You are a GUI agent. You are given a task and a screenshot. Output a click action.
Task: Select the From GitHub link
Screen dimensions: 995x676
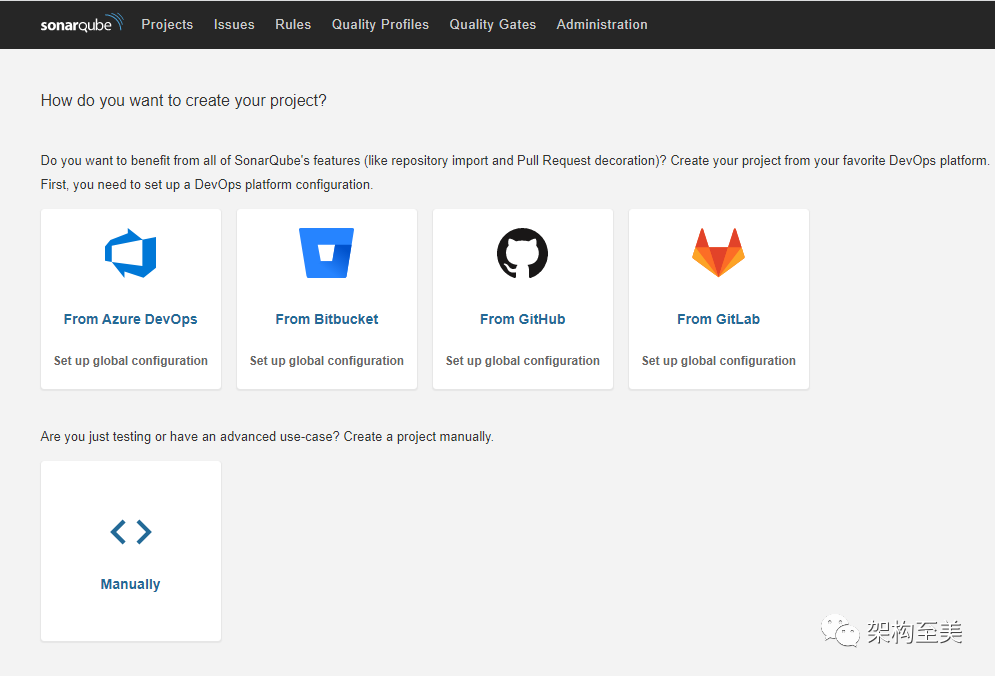523,319
